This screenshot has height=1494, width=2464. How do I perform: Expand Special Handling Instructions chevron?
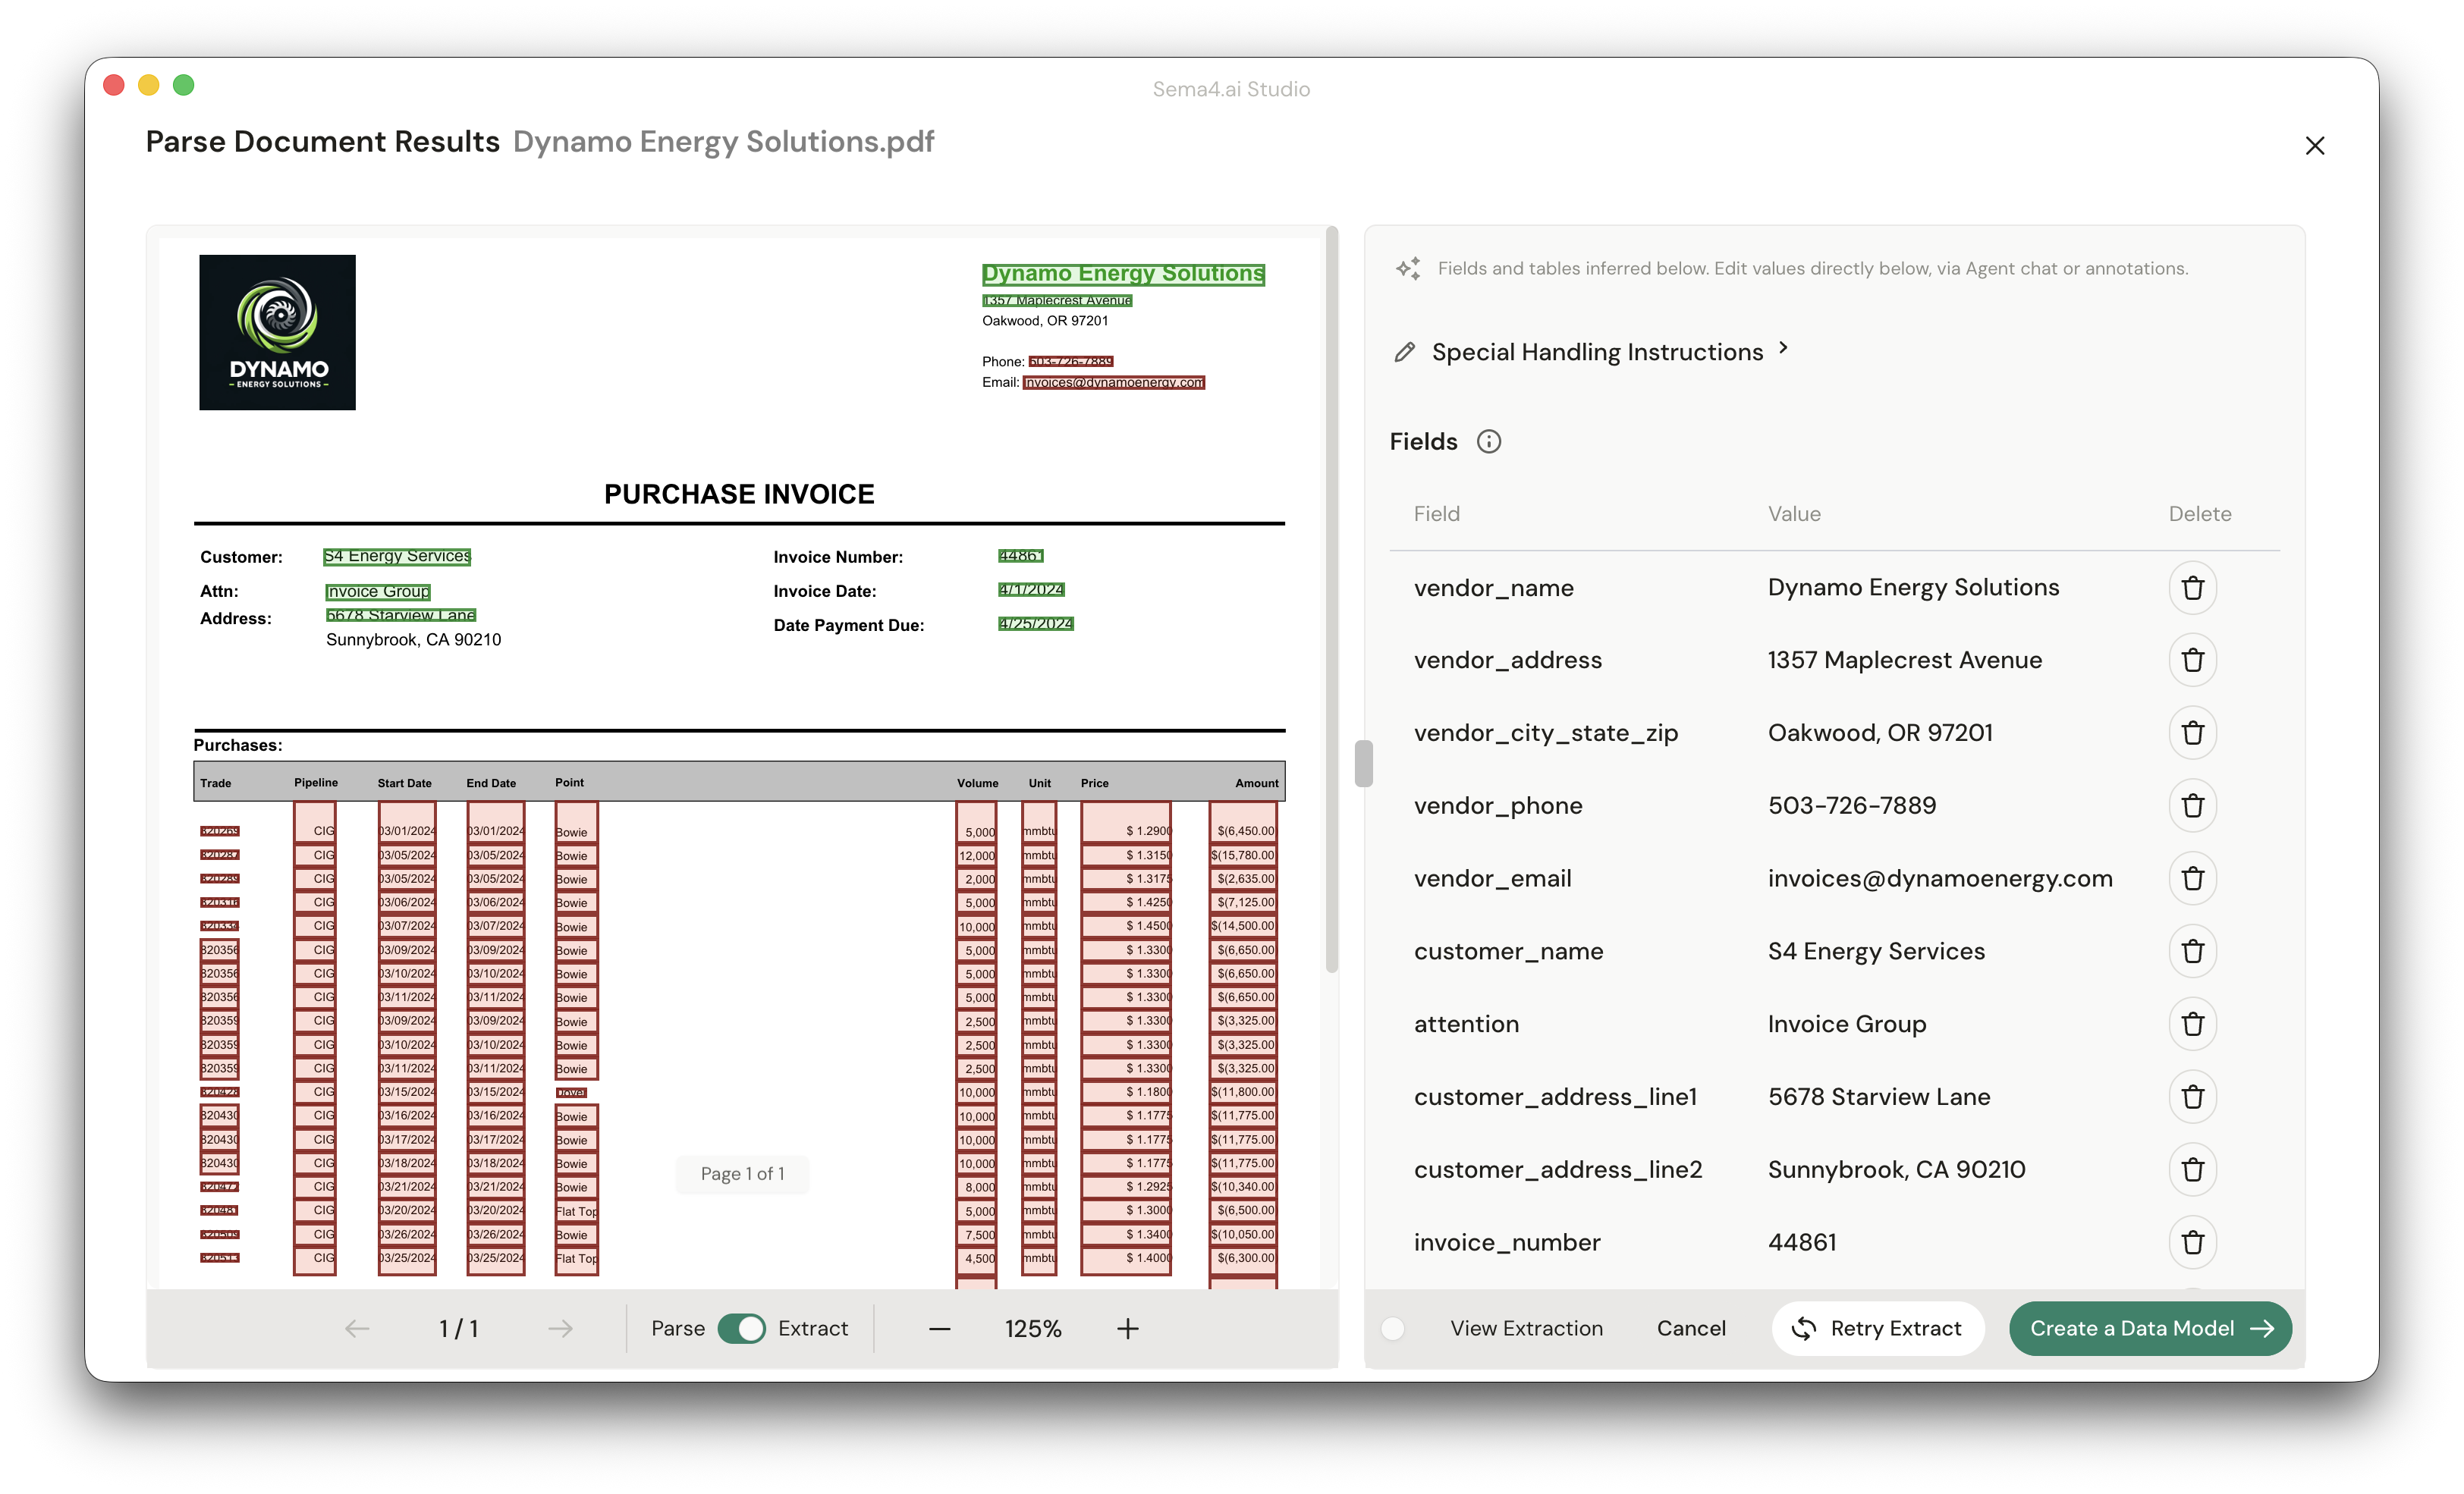click(1784, 349)
